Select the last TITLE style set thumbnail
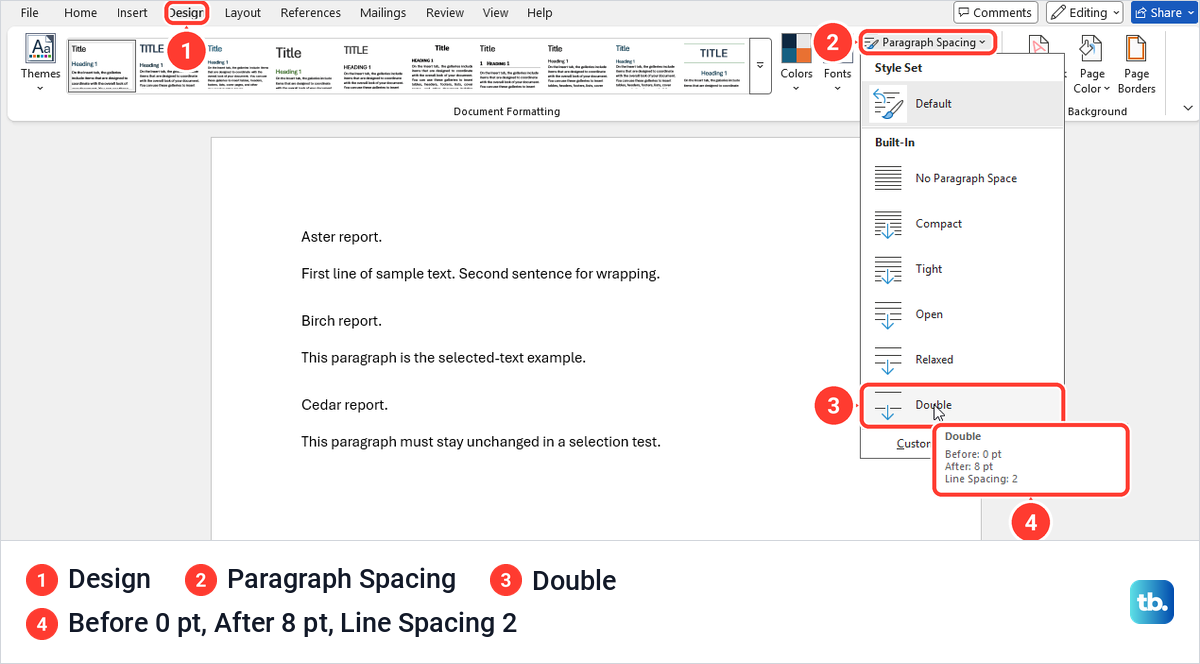Image resolution: width=1200 pixels, height=664 pixels. point(713,66)
